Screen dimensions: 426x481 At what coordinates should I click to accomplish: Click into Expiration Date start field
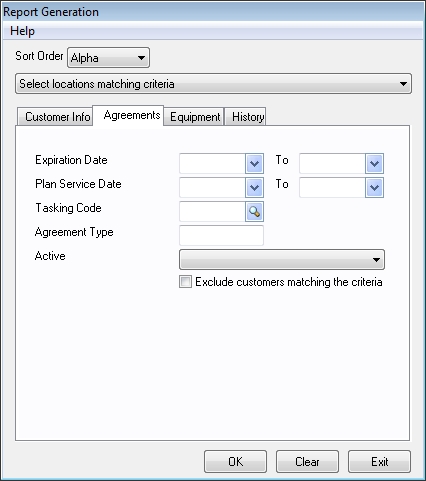click(212, 163)
